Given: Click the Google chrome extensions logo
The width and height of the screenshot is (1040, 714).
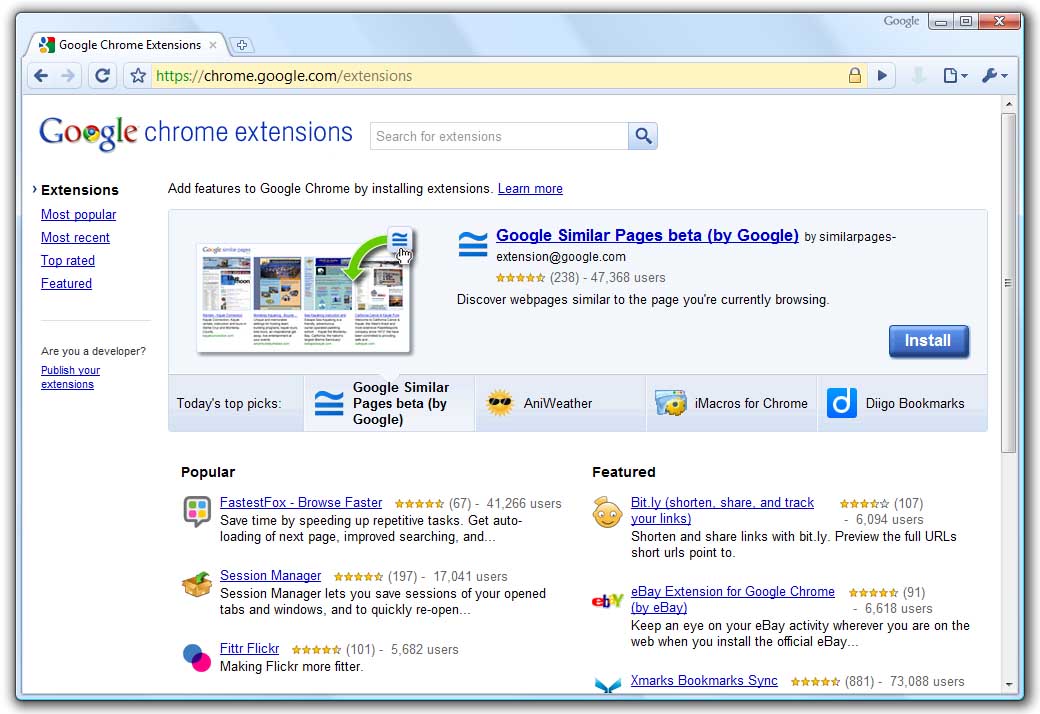Looking at the screenshot, I should (196, 133).
